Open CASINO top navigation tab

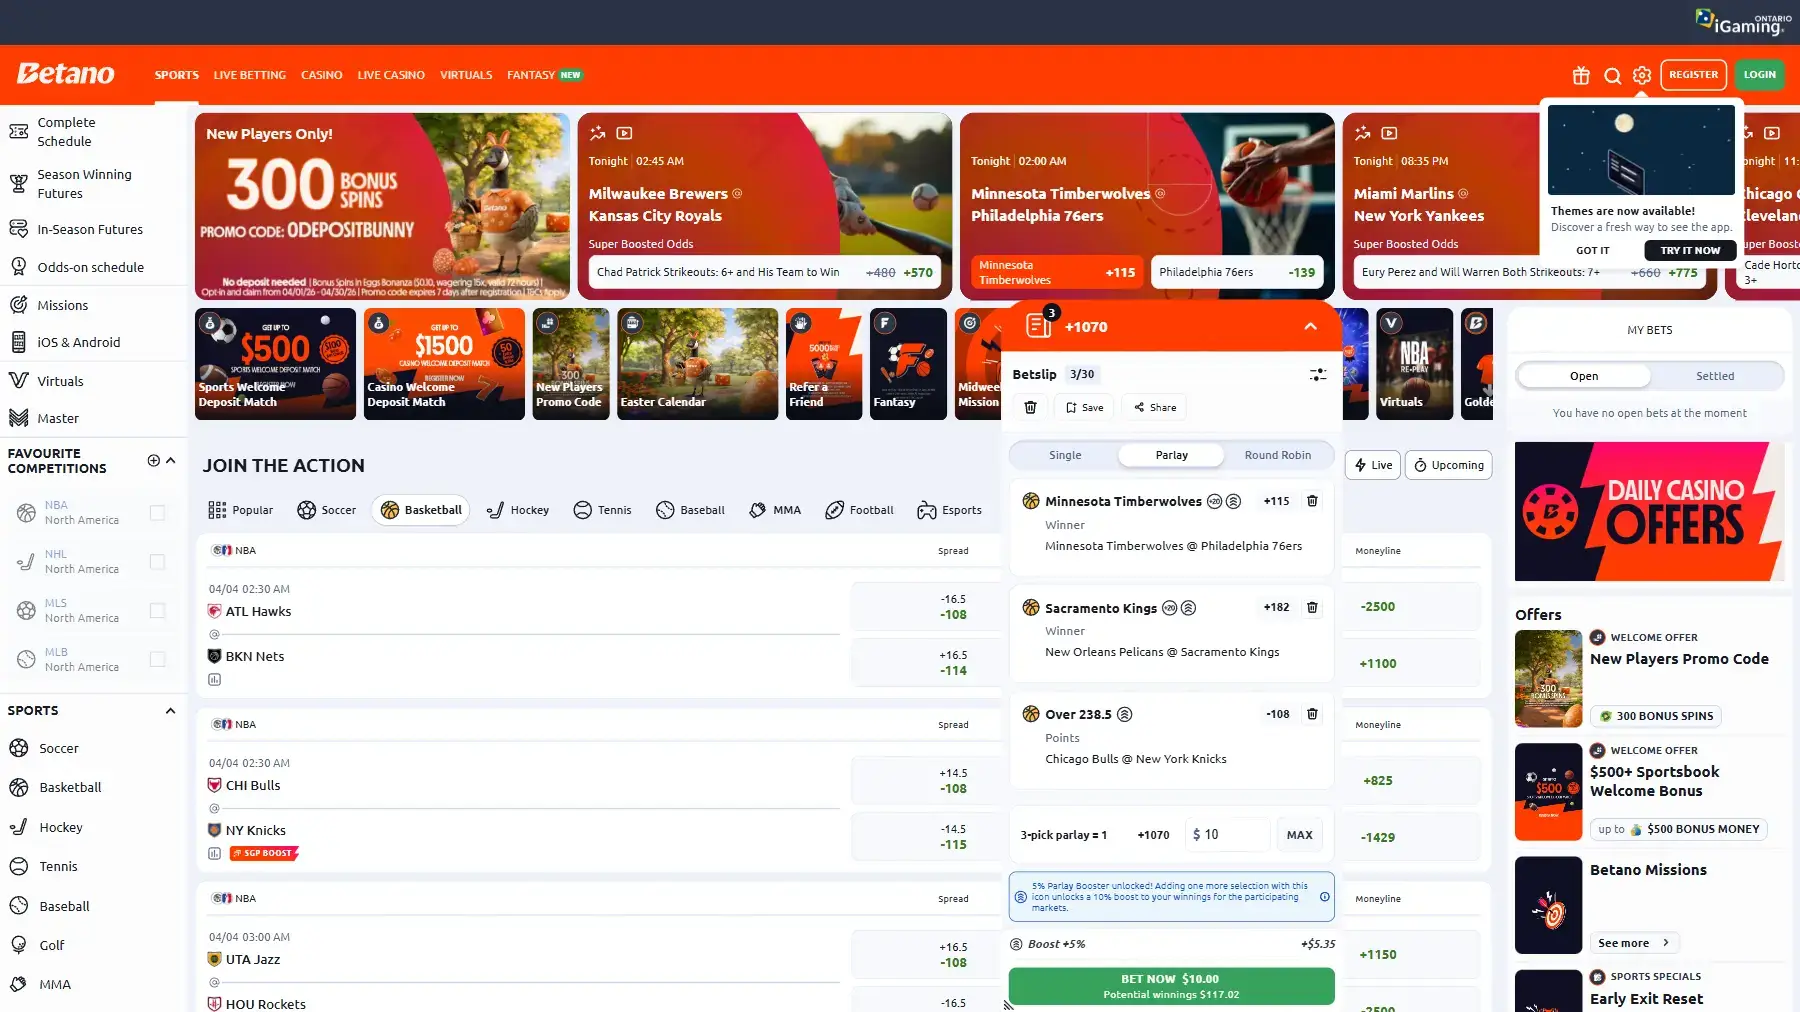point(322,75)
